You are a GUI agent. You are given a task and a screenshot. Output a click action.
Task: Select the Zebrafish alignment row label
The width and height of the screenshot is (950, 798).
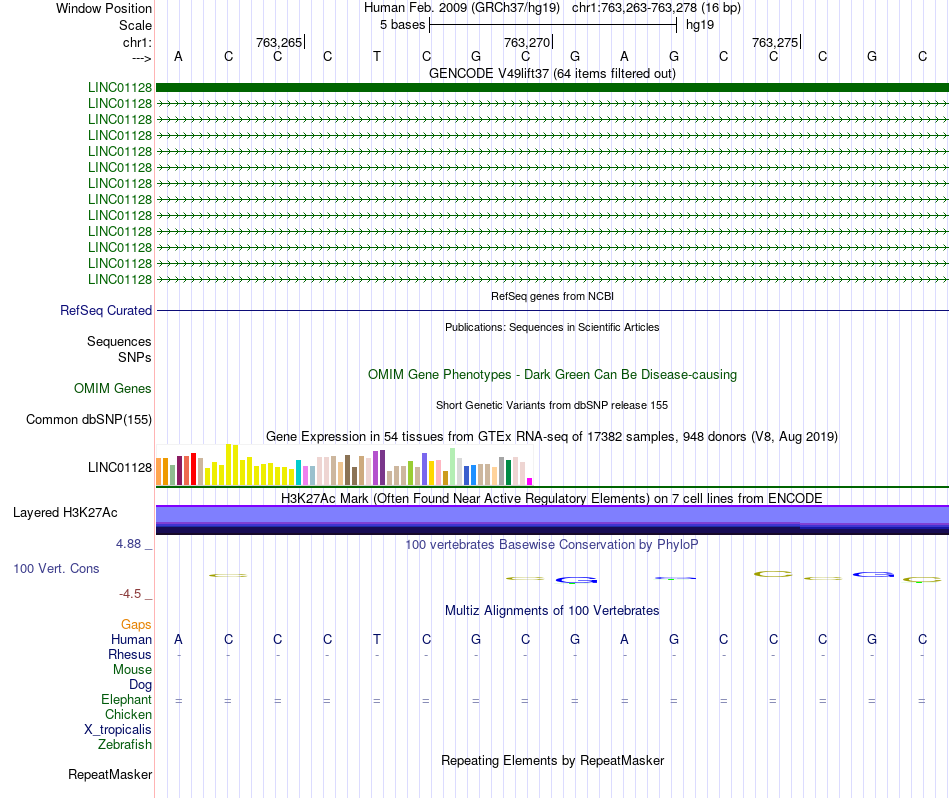pos(125,744)
